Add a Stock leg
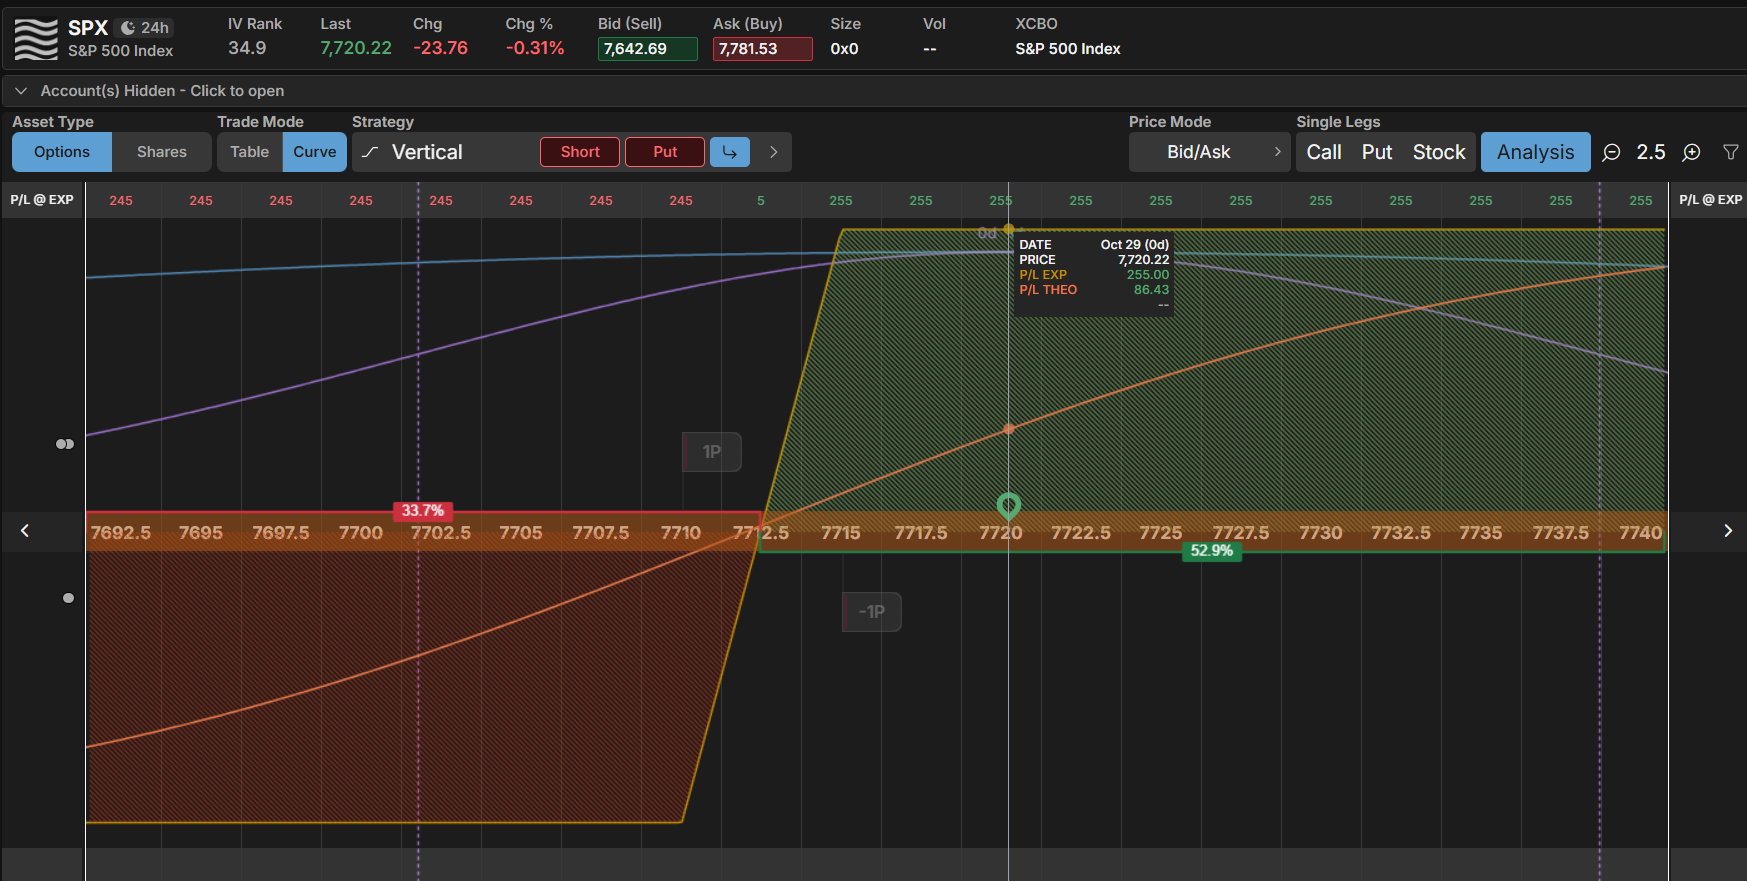 [1439, 152]
